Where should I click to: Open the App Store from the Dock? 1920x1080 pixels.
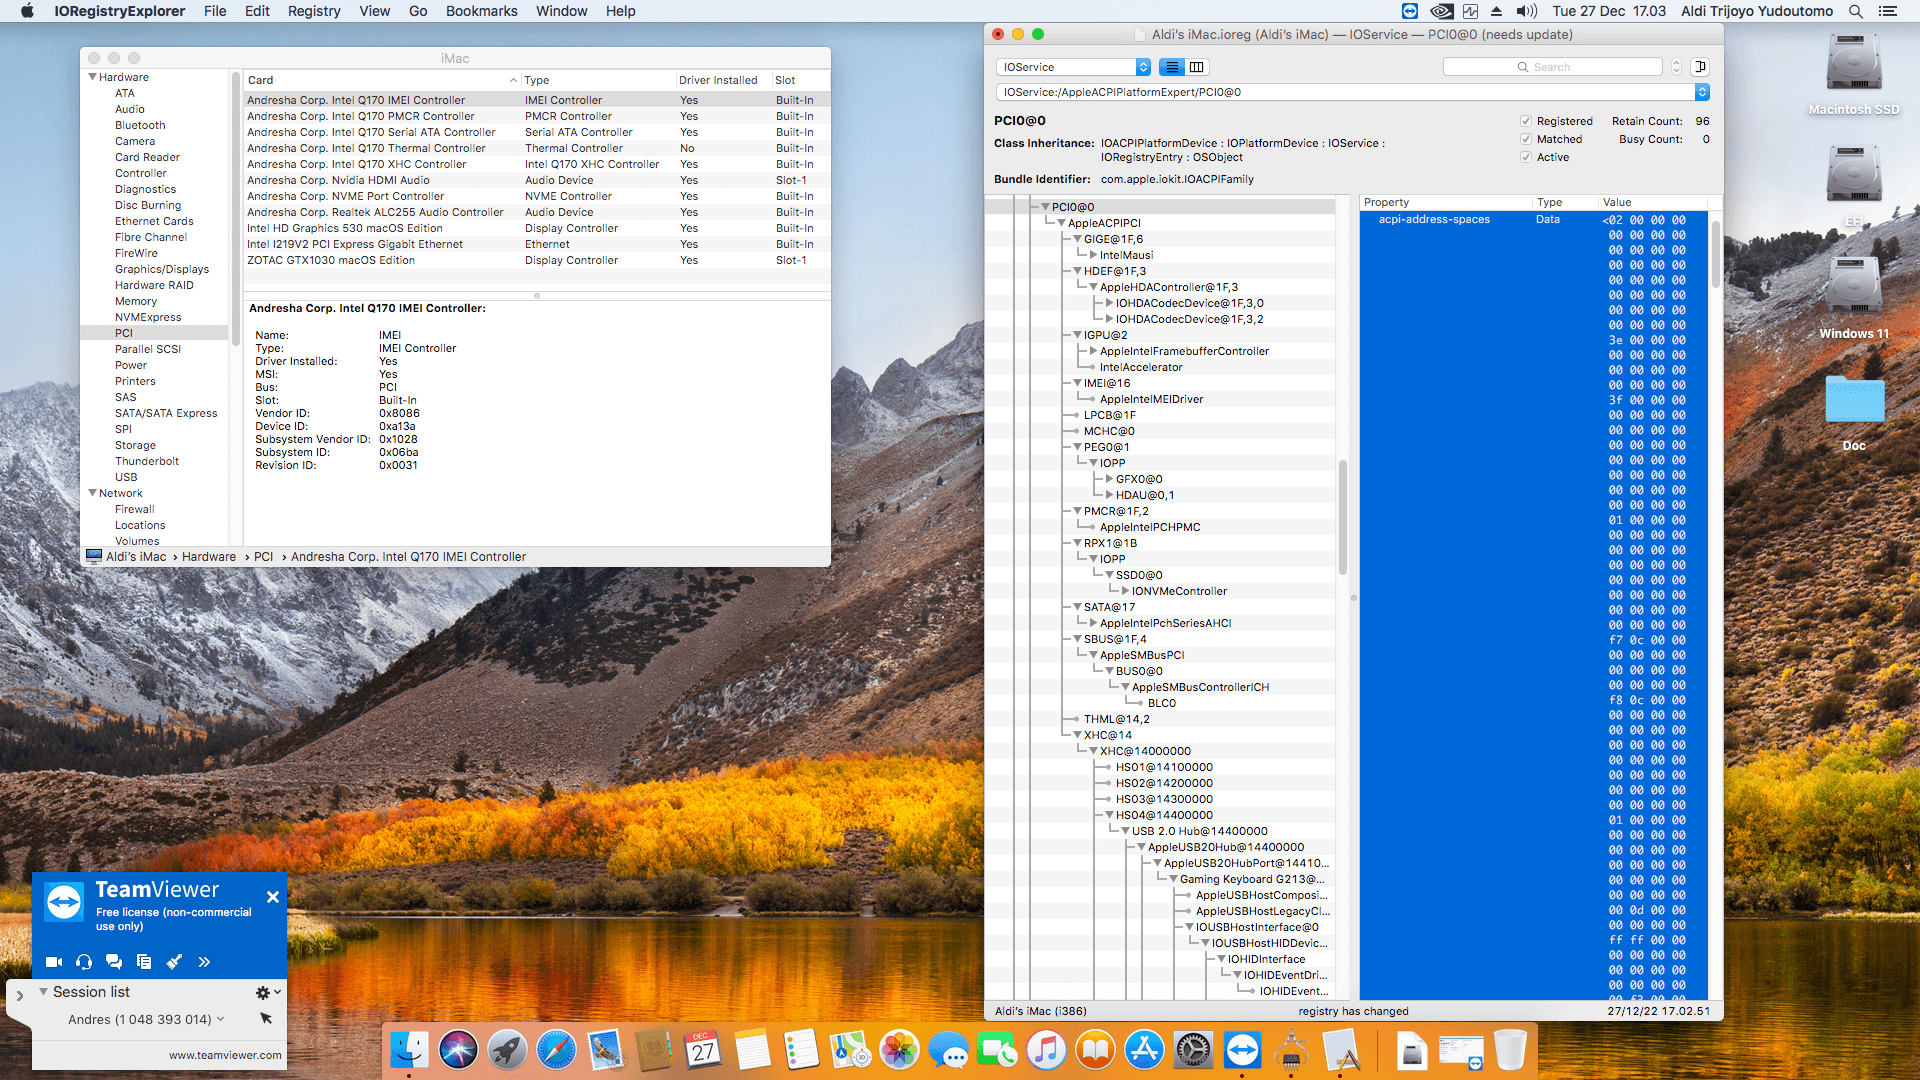pyautogui.click(x=1144, y=1050)
